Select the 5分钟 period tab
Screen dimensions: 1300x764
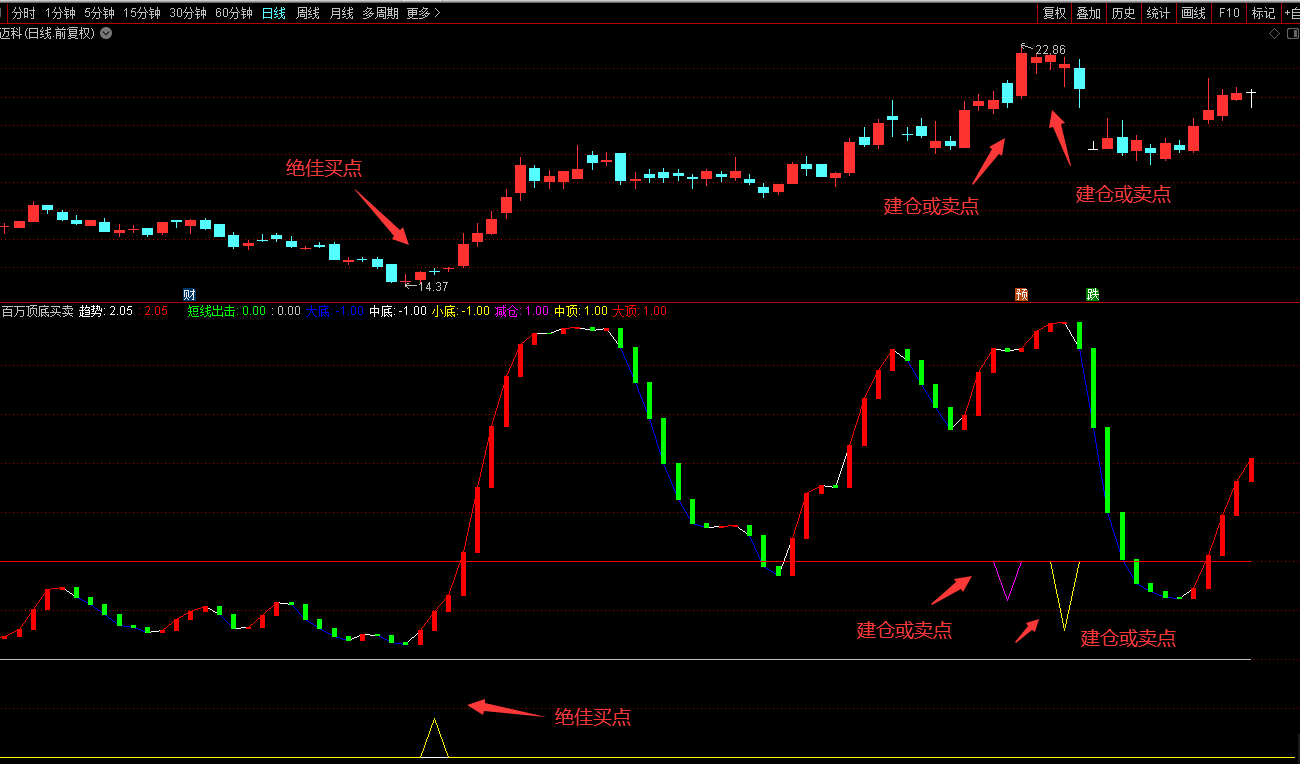(x=99, y=13)
